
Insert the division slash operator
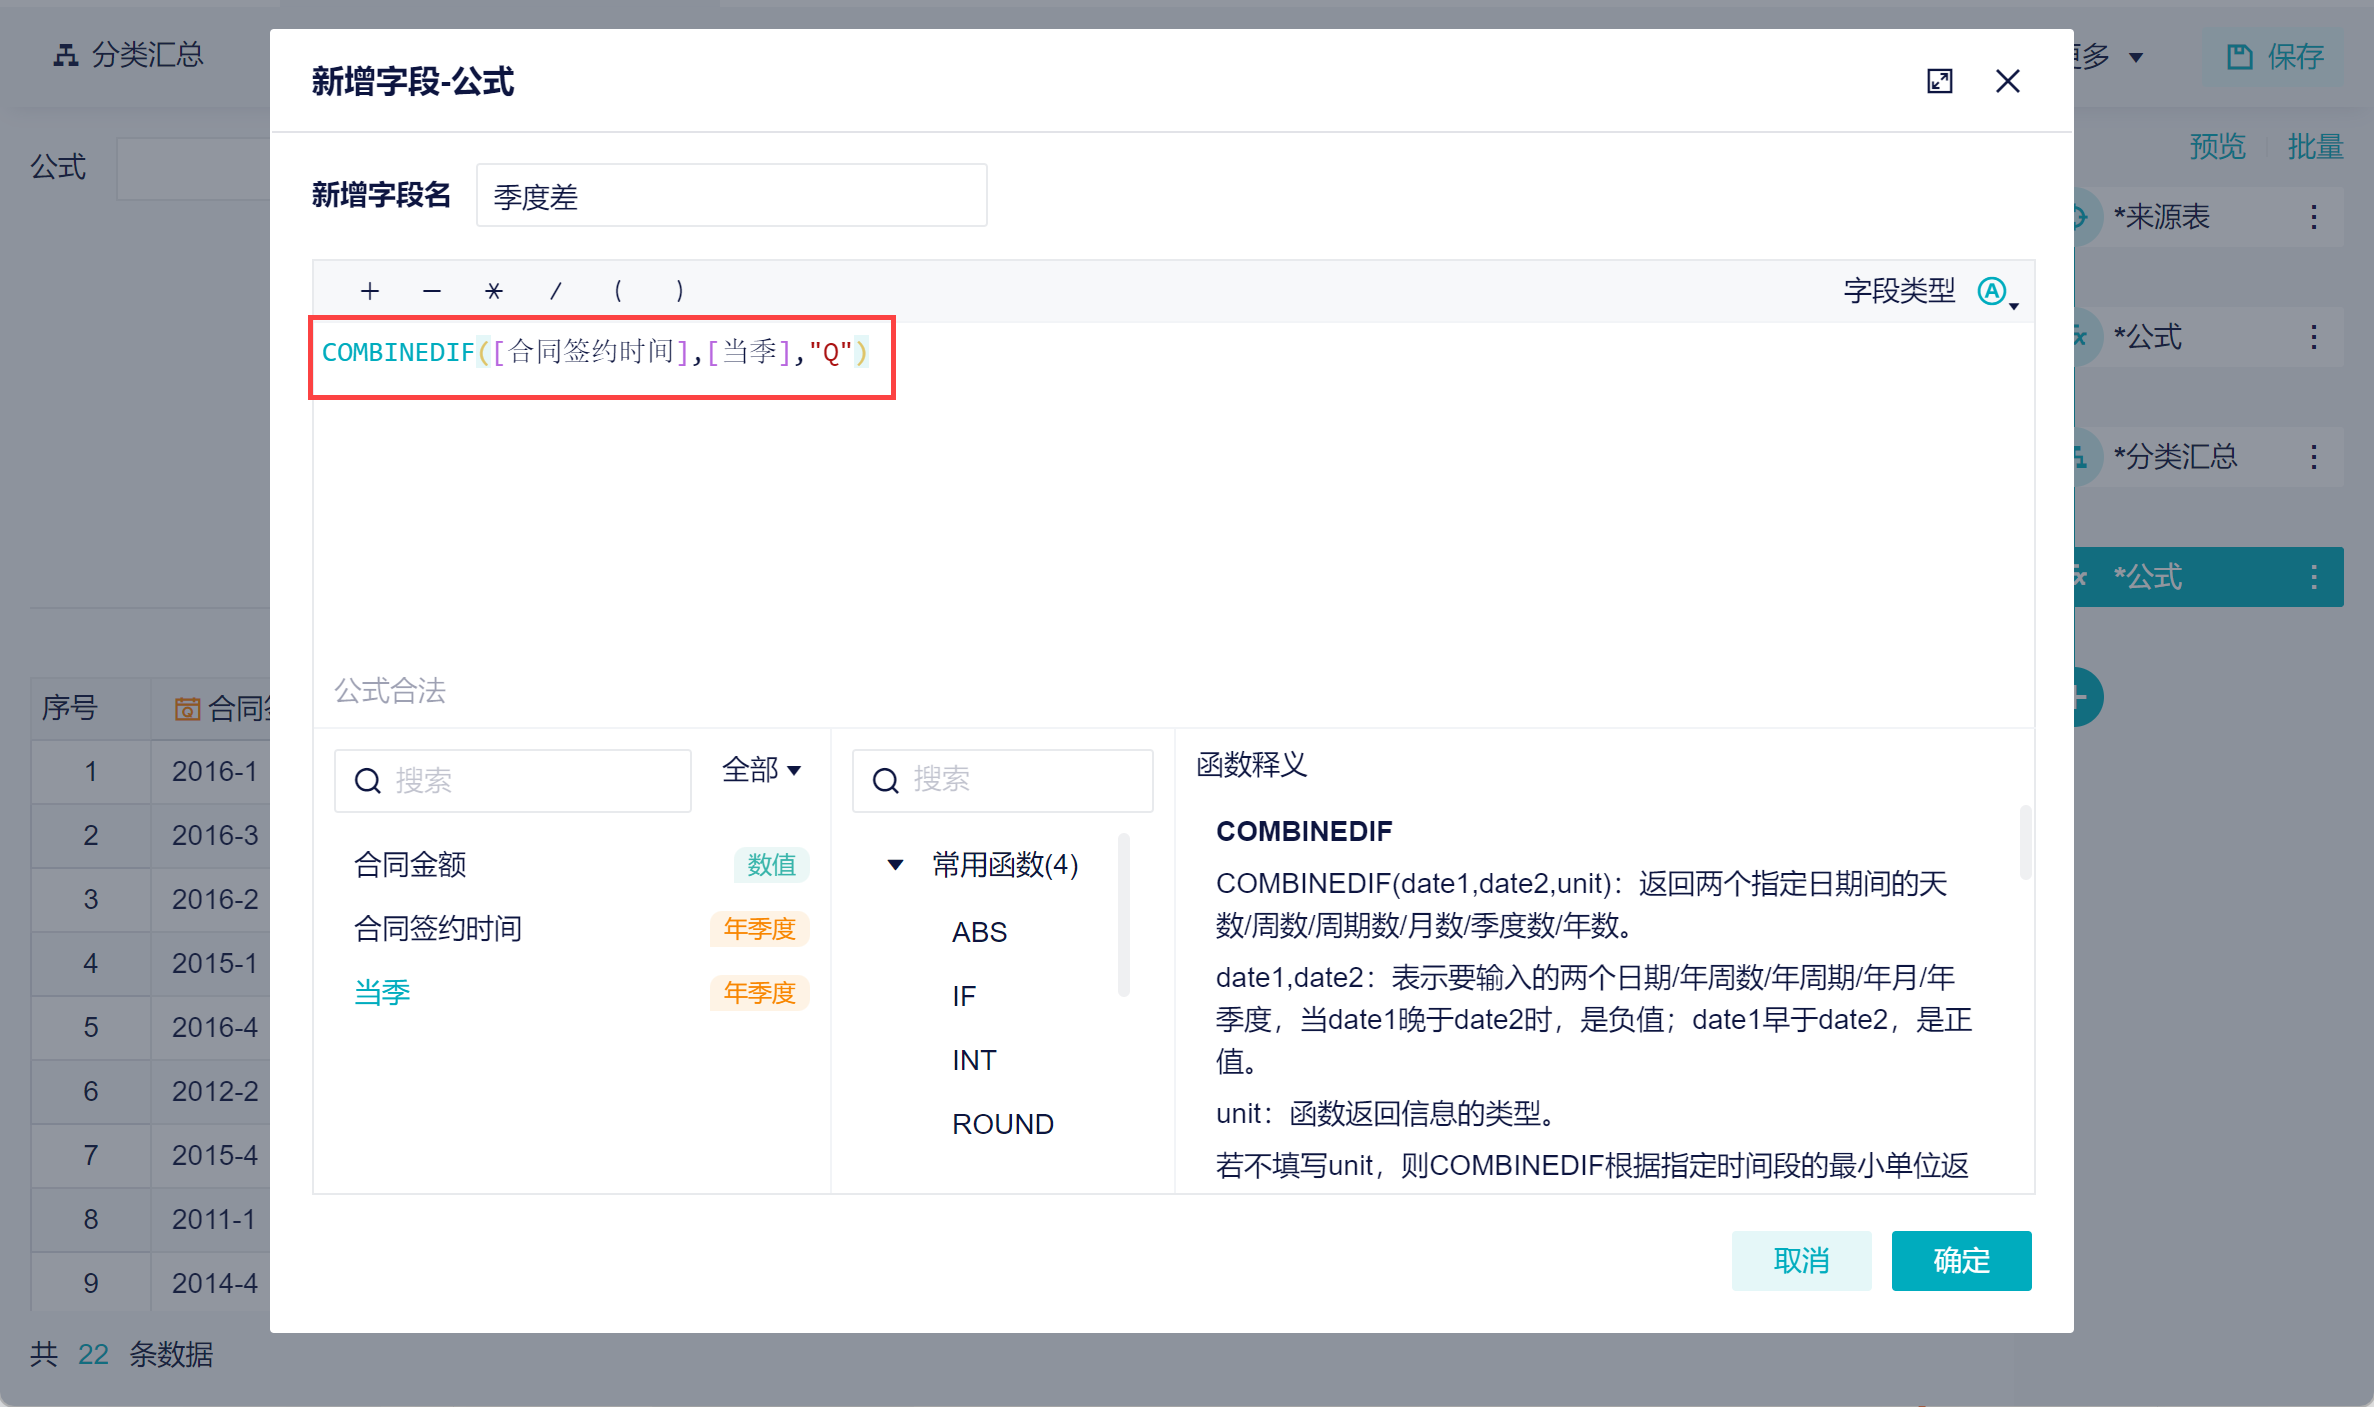[556, 291]
